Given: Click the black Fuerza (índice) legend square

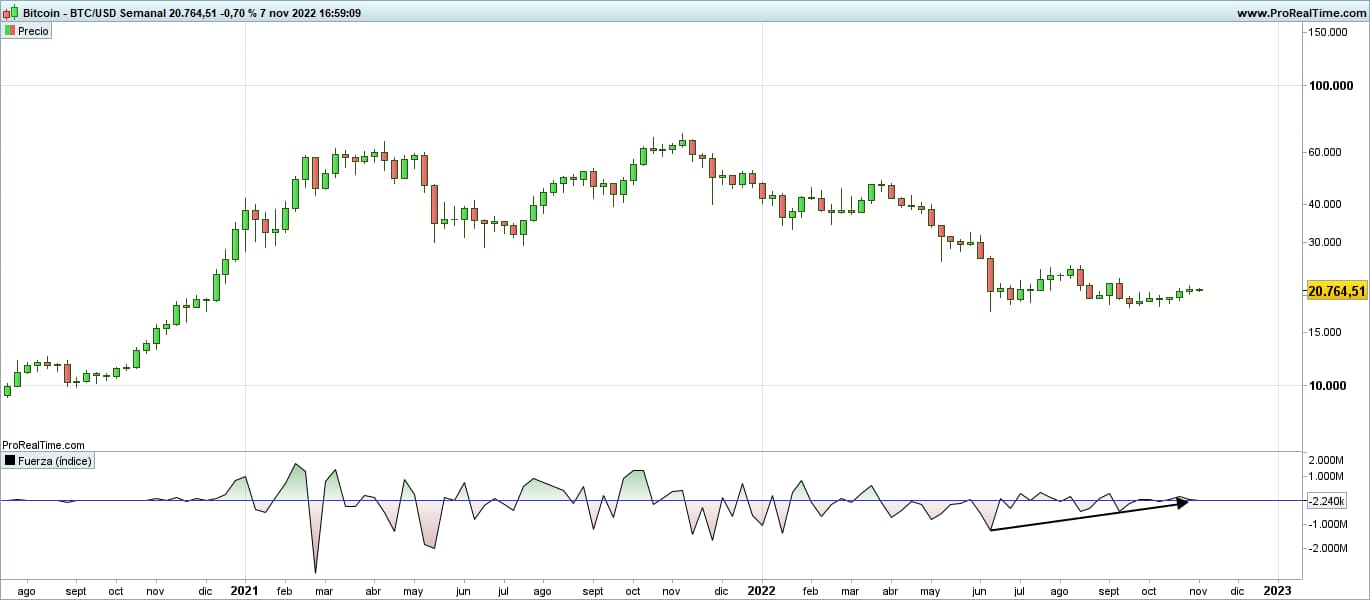Looking at the screenshot, I should 10,461.
